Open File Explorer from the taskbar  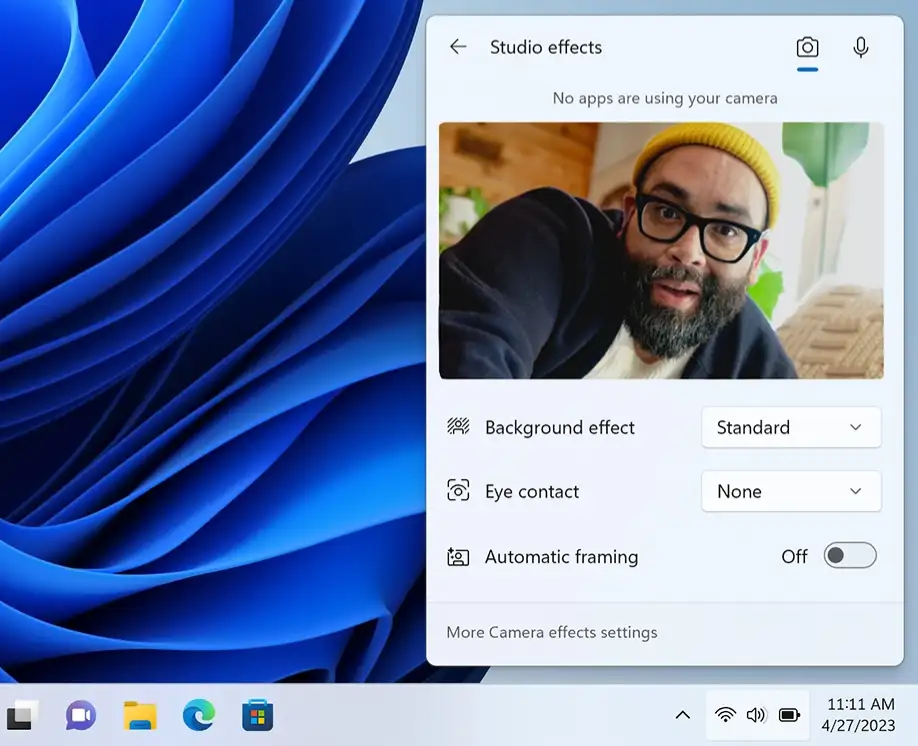(x=139, y=715)
